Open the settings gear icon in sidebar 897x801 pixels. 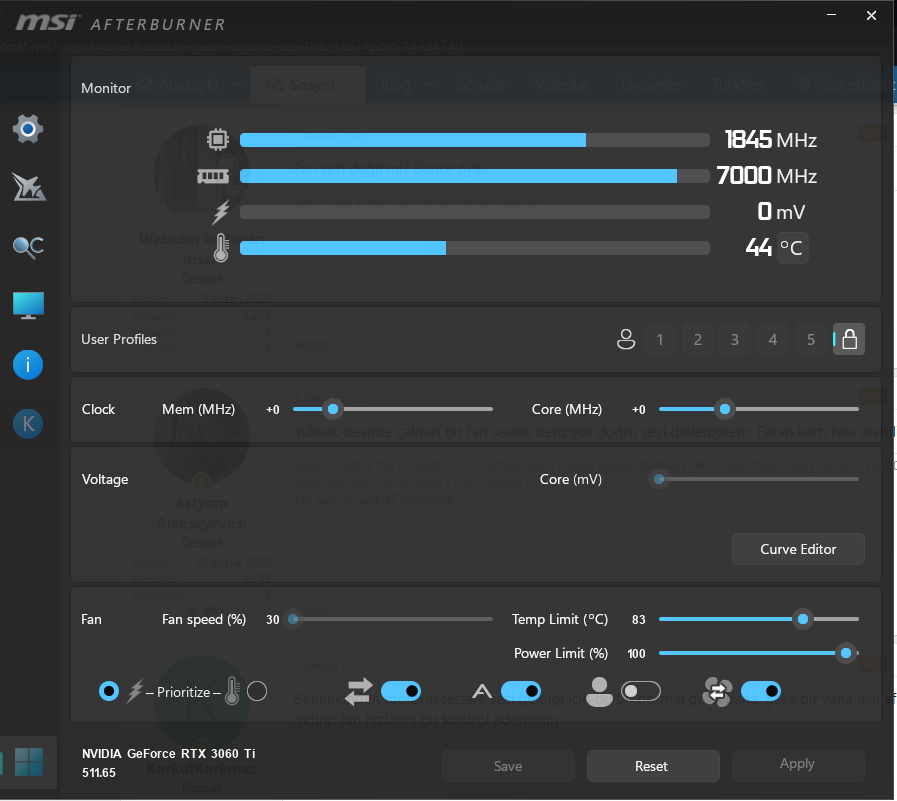27,129
